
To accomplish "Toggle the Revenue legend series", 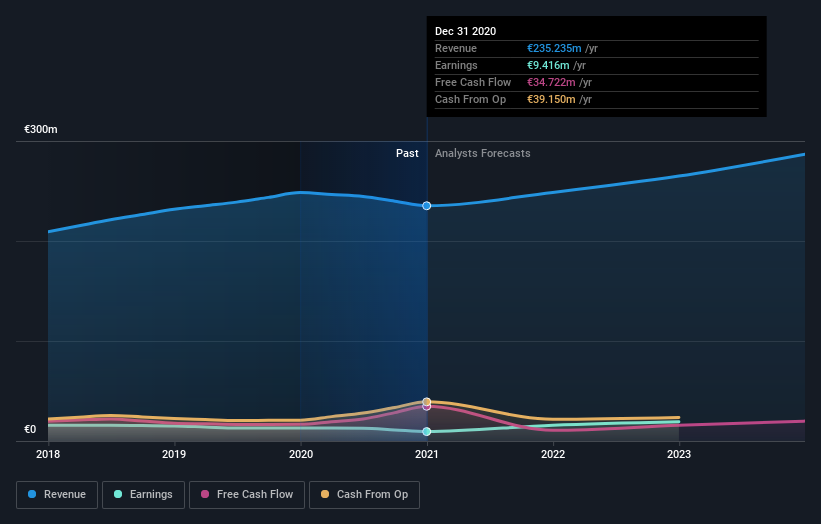I will coord(57,495).
